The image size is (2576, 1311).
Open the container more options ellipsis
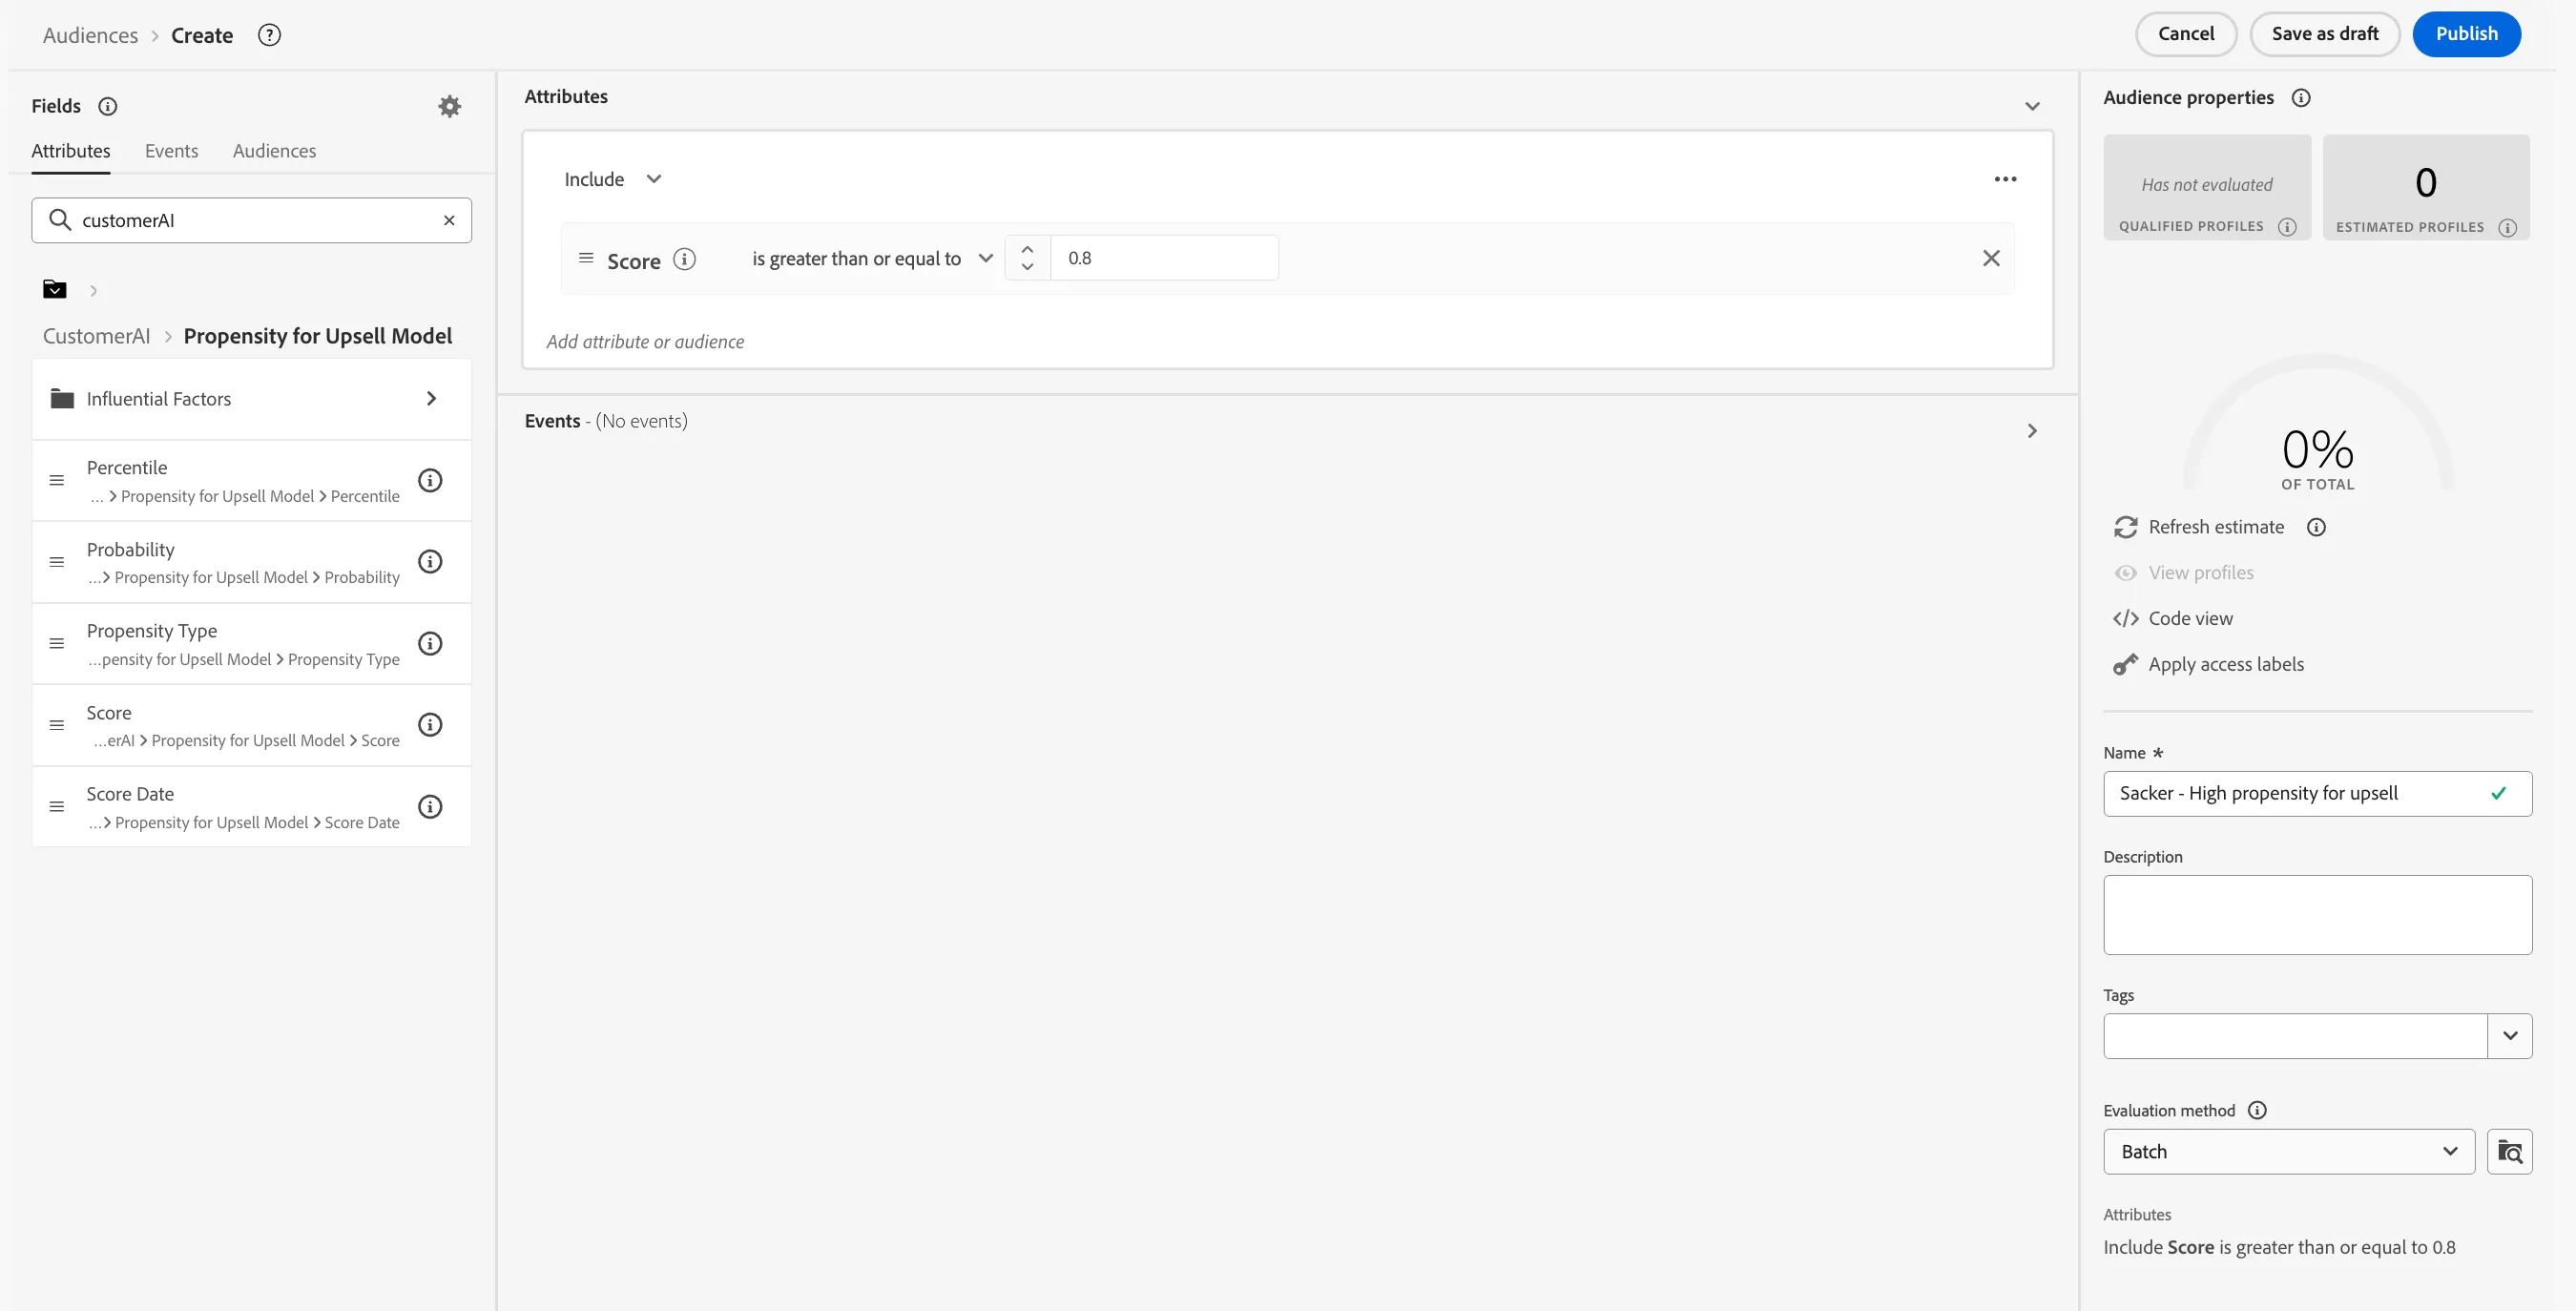2005,179
